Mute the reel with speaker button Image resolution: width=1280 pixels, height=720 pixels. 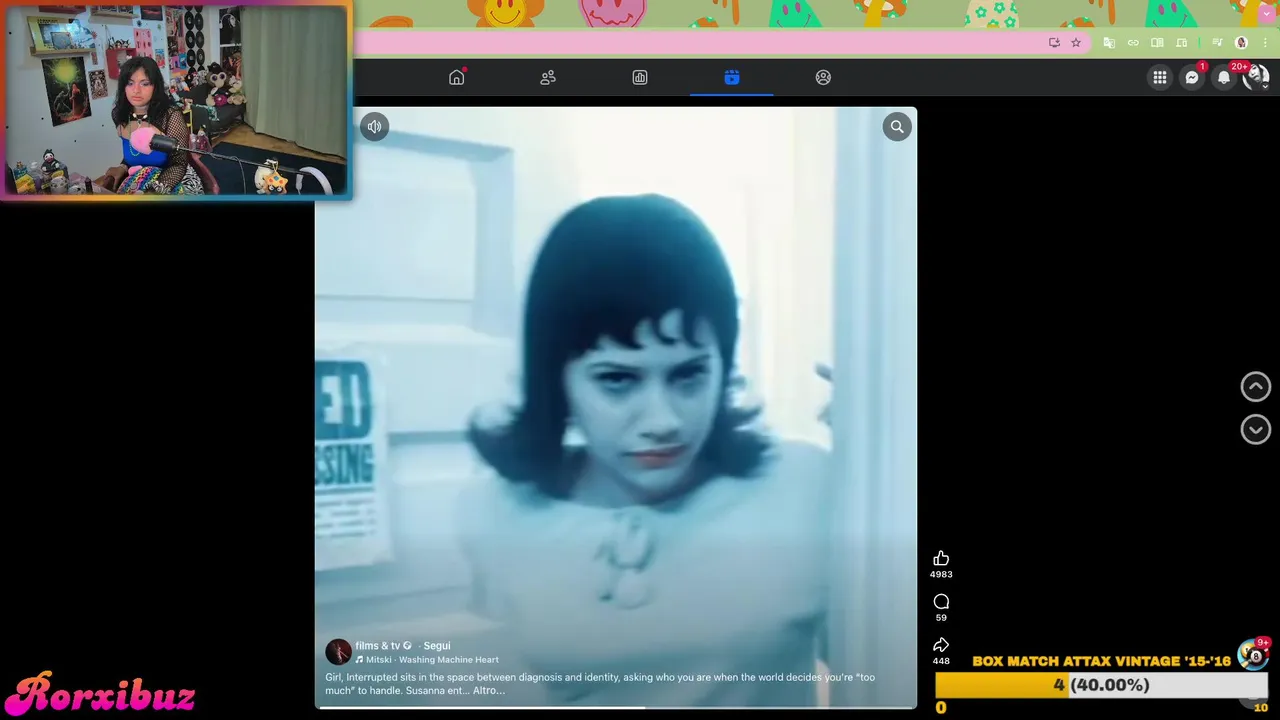pos(375,126)
